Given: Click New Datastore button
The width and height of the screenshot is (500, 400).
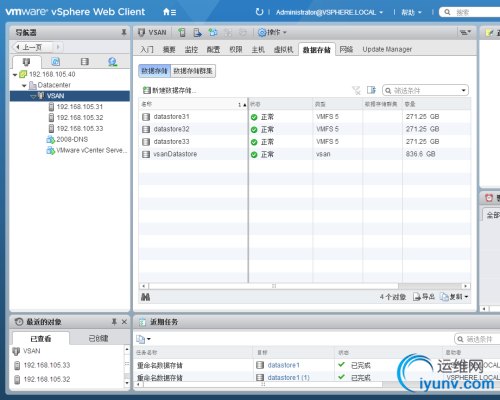Looking at the screenshot, I should click(169, 90).
